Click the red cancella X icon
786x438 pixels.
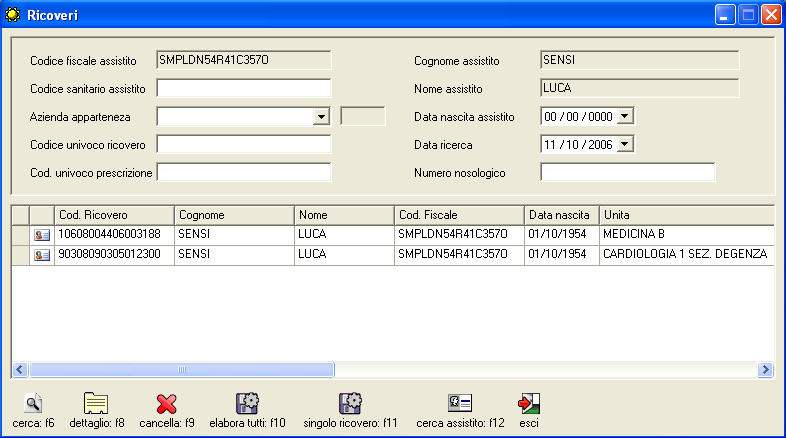(167, 403)
